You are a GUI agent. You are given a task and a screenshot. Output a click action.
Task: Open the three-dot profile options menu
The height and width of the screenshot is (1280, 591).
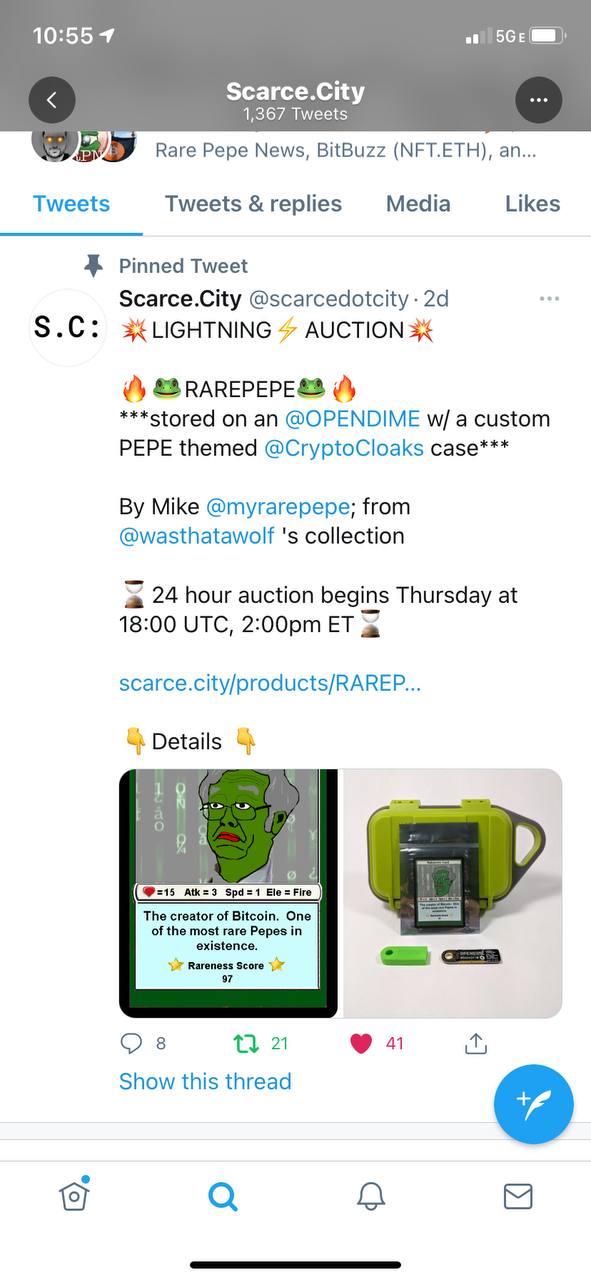[538, 100]
